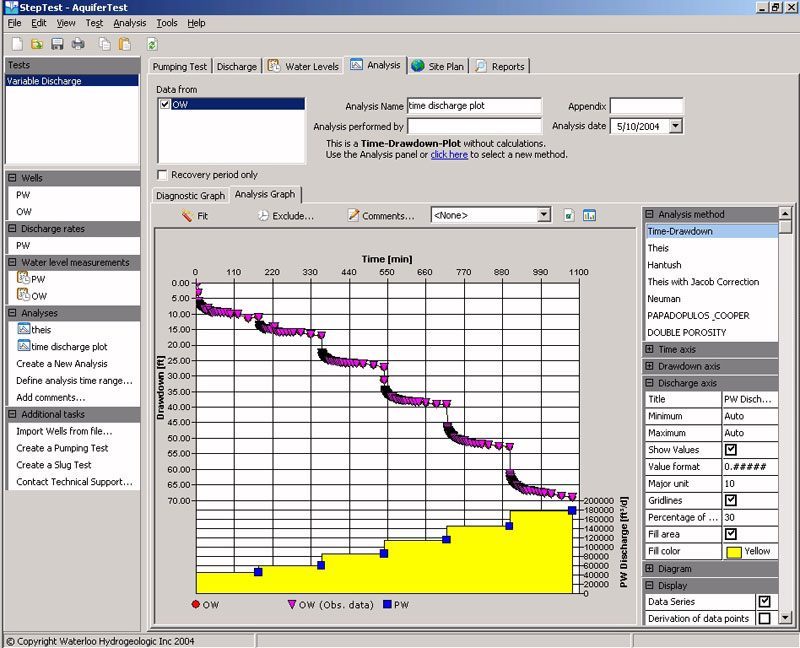Image resolution: width=800 pixels, height=648 pixels.
Task: Click the blue PW legend marker
Action: pyautogui.click(x=387, y=604)
